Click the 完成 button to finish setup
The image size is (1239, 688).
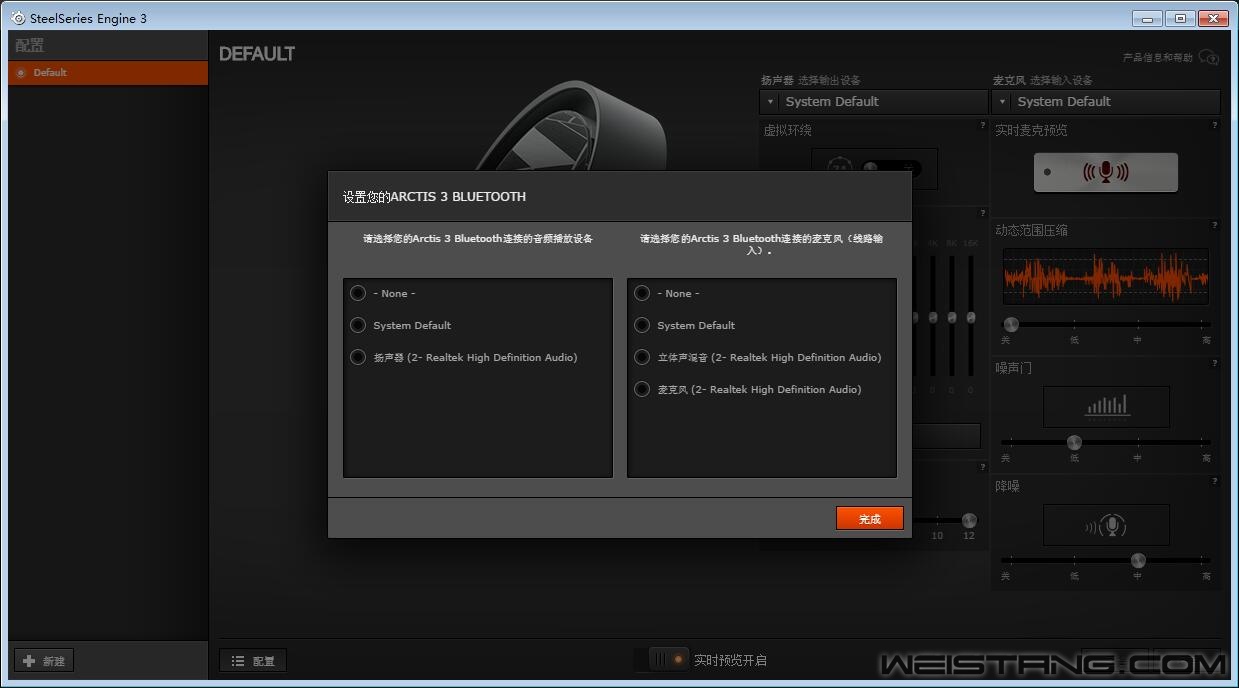(x=870, y=518)
